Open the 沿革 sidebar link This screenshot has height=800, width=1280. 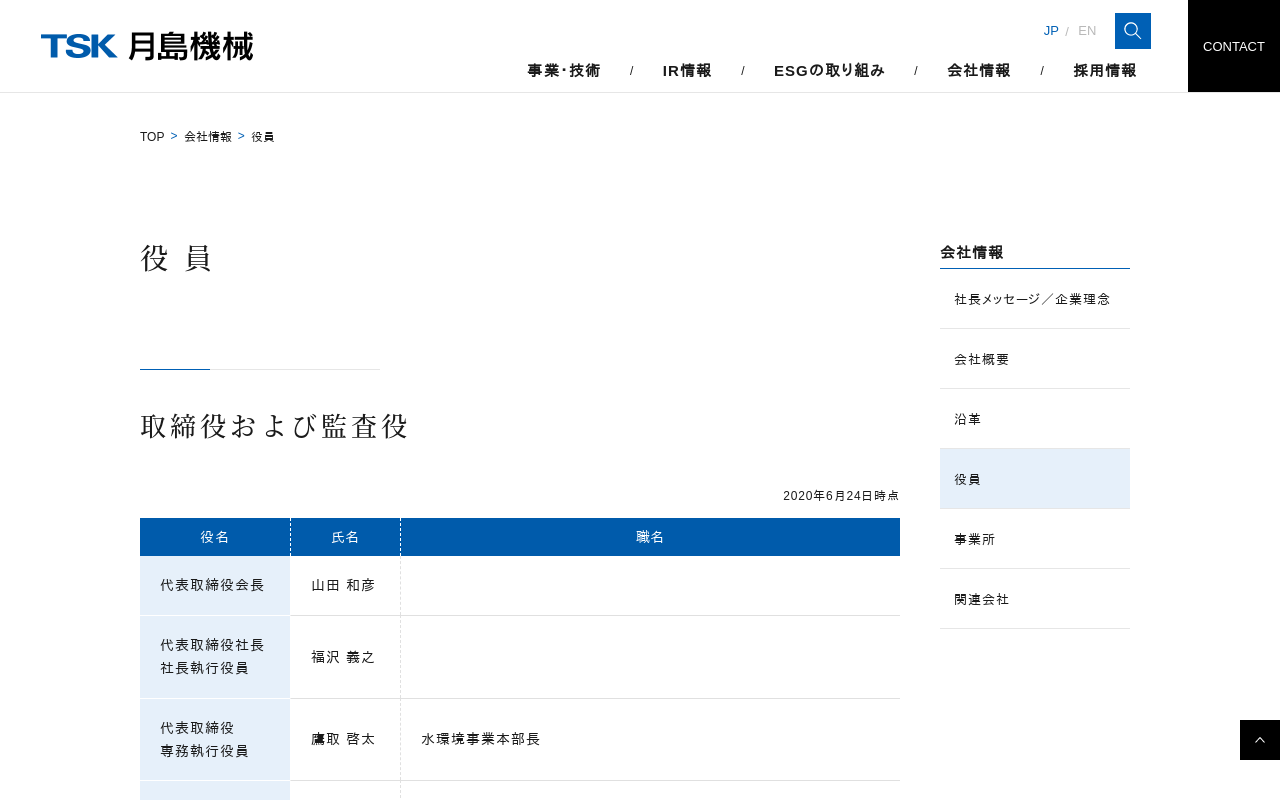click(968, 419)
